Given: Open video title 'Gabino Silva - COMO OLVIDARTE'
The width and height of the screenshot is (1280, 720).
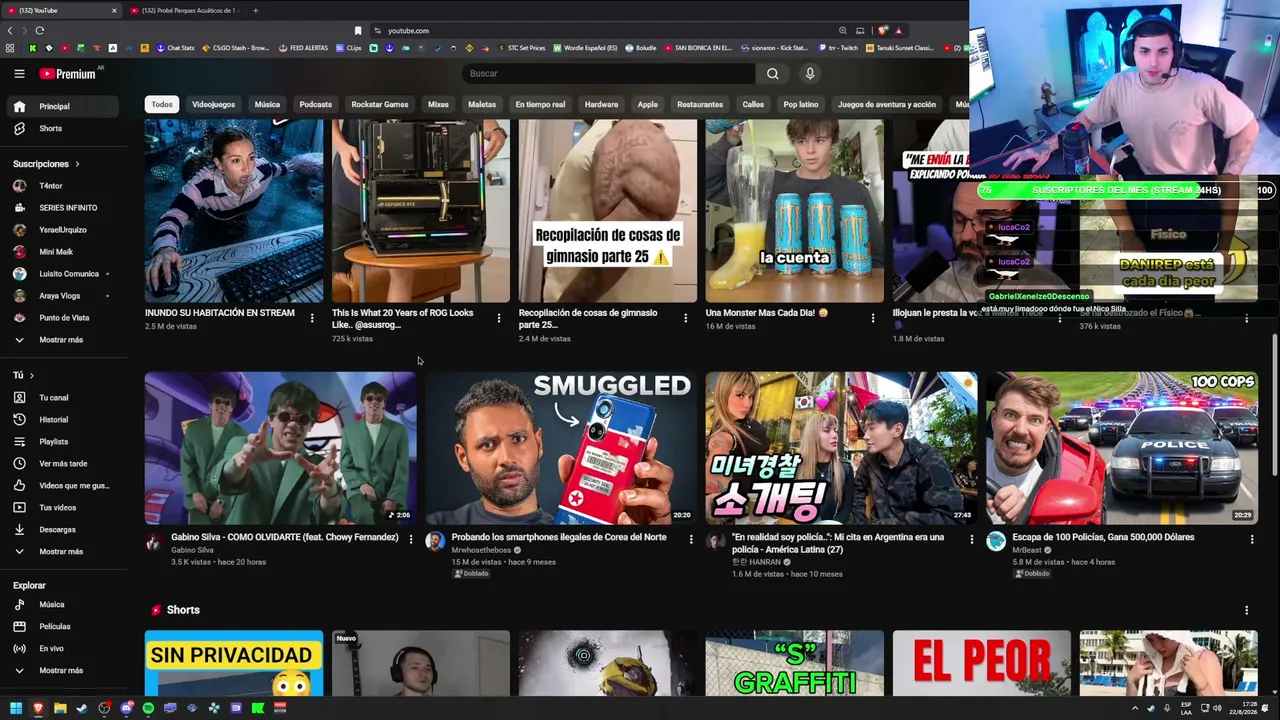Looking at the screenshot, I should [x=285, y=537].
